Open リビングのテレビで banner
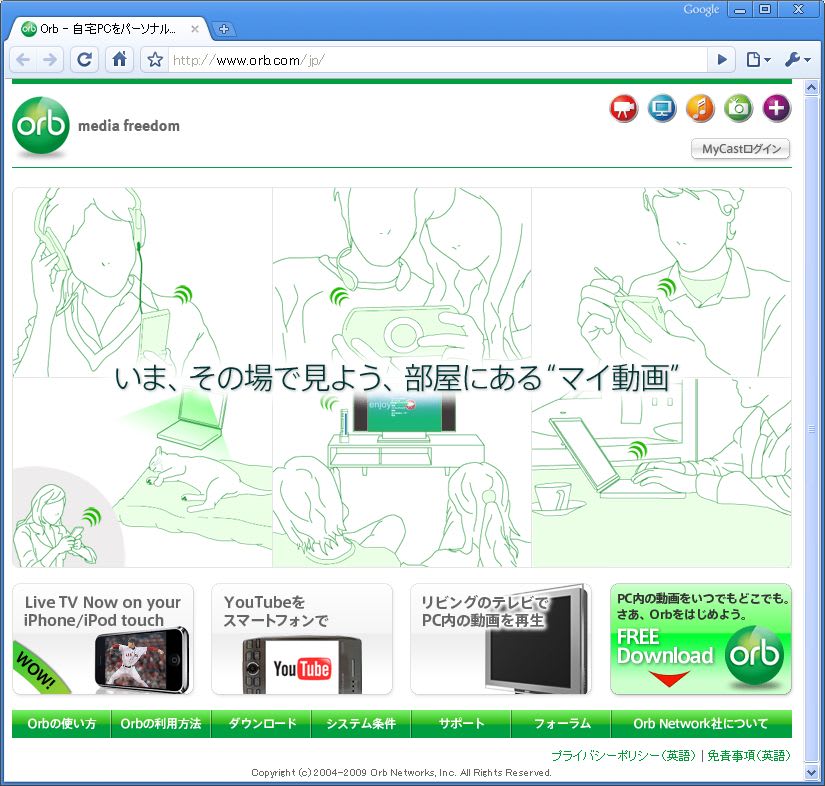The image size is (825, 786). point(501,639)
